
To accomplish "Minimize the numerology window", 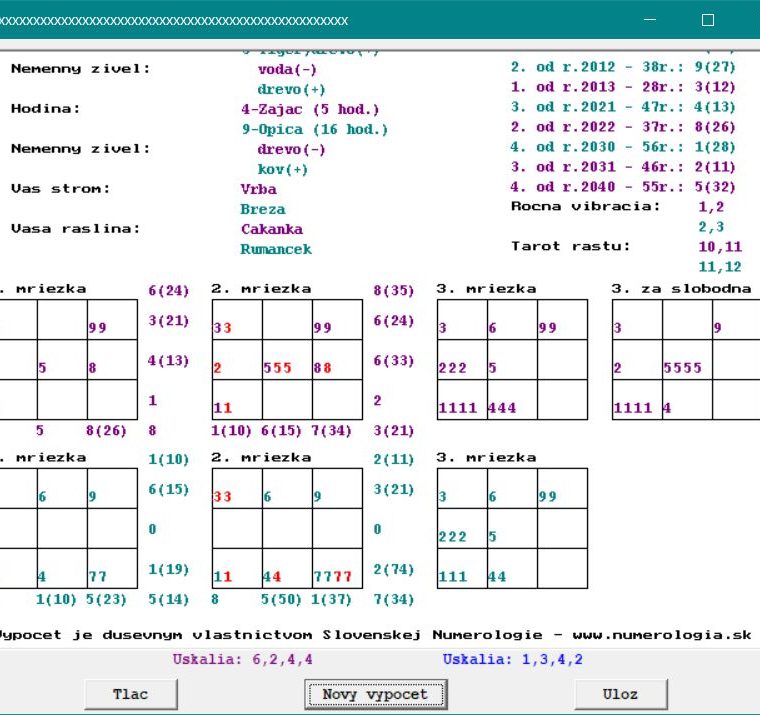I will [x=650, y=20].
